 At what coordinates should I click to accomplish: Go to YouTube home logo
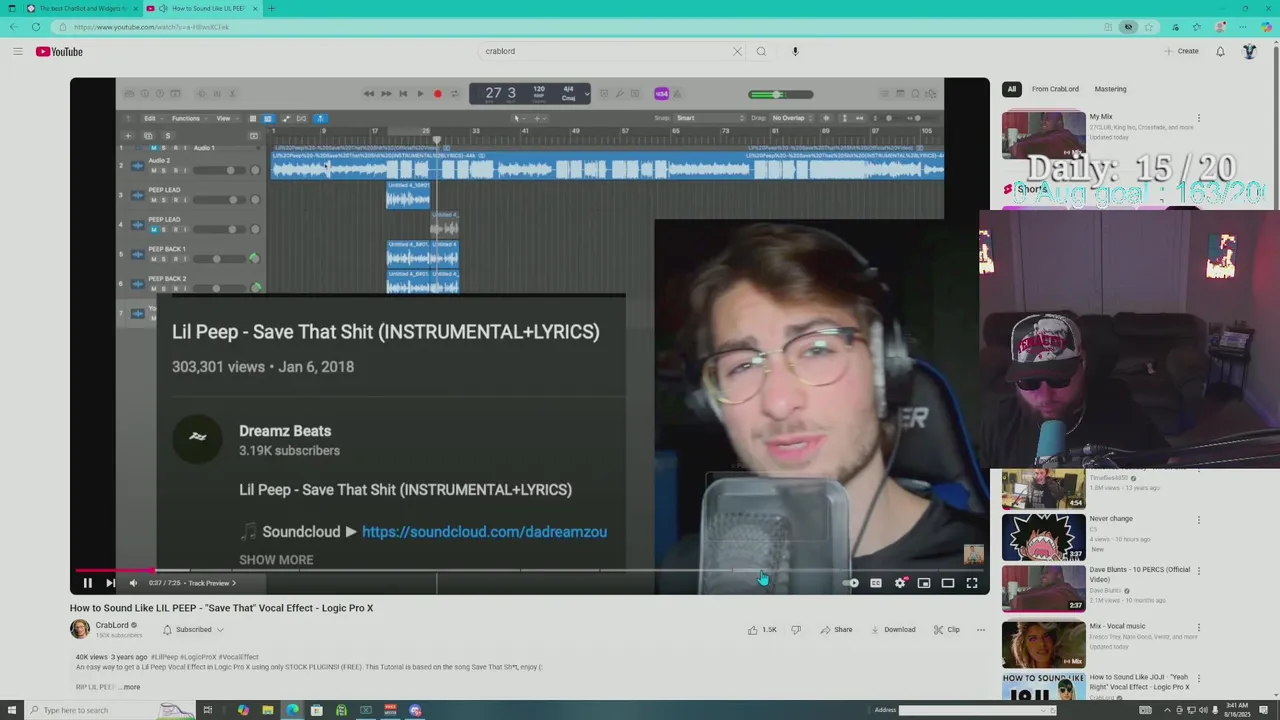(59, 52)
